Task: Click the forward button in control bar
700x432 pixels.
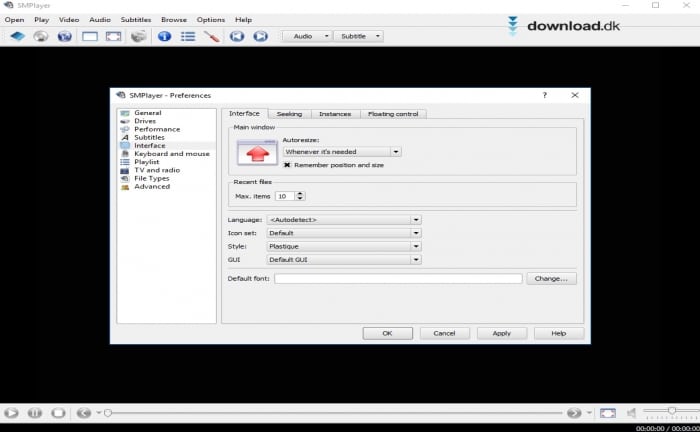Action: 574,413
